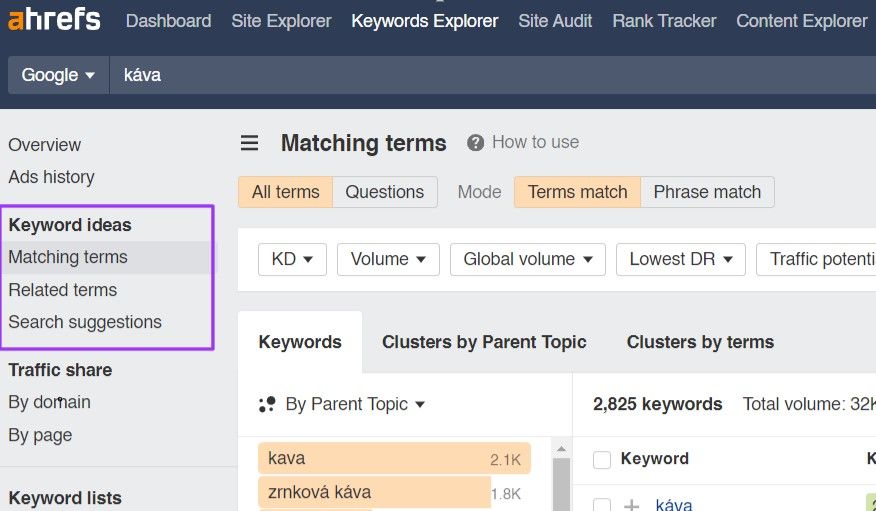Viewport: 876px width, 511px height.
Task: Select Phrase match mode
Action: [x=707, y=192]
